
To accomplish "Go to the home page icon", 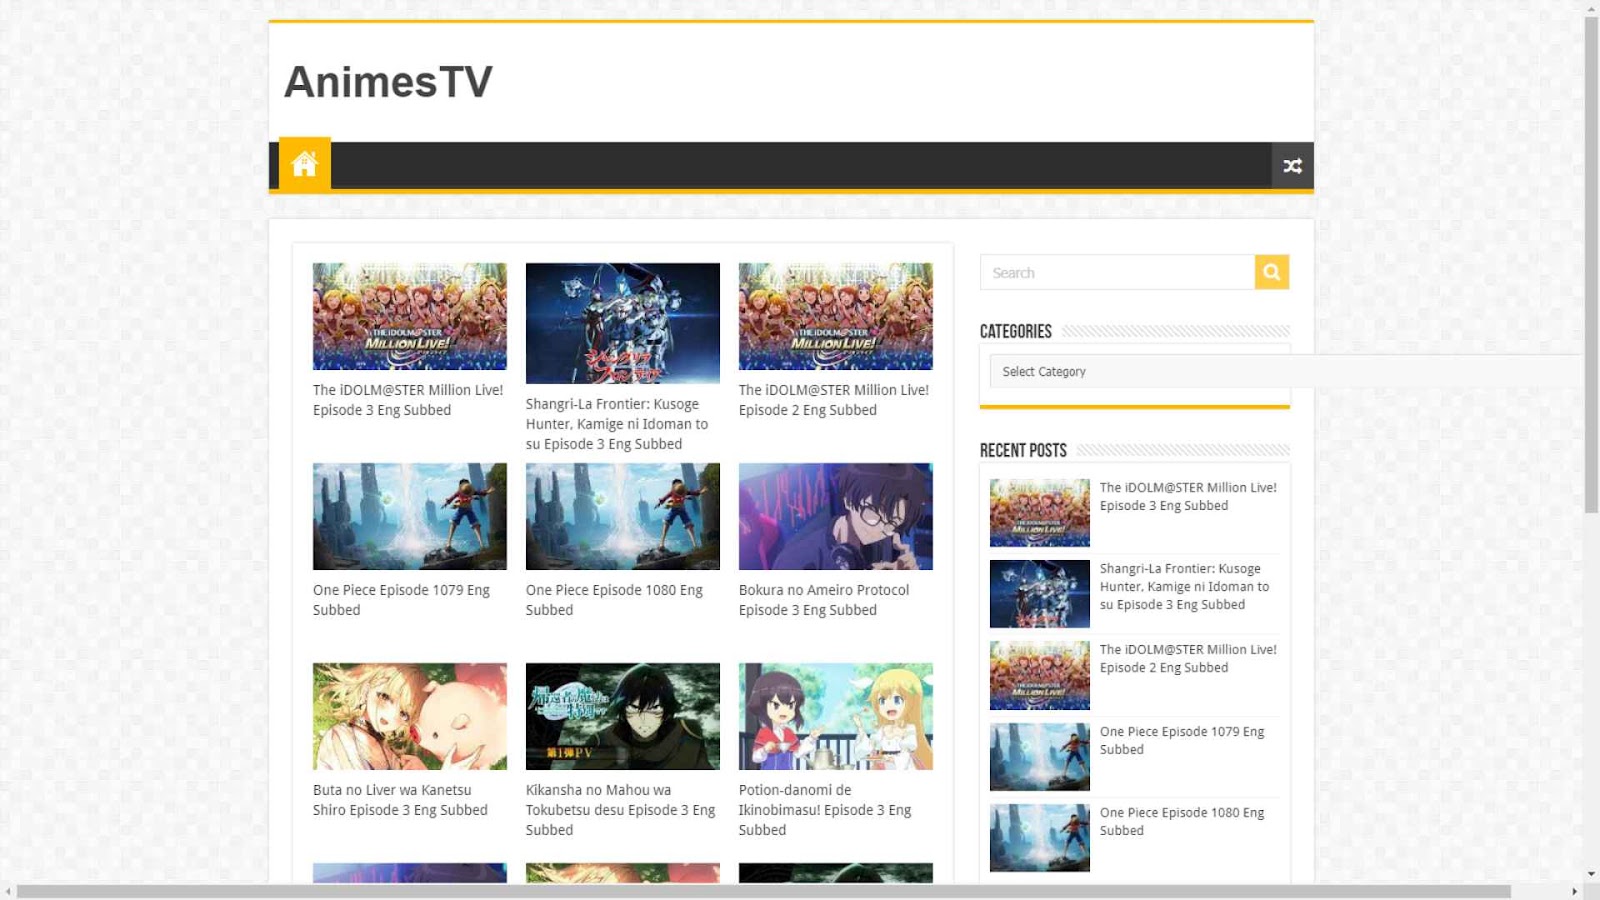I will pyautogui.click(x=304, y=164).
